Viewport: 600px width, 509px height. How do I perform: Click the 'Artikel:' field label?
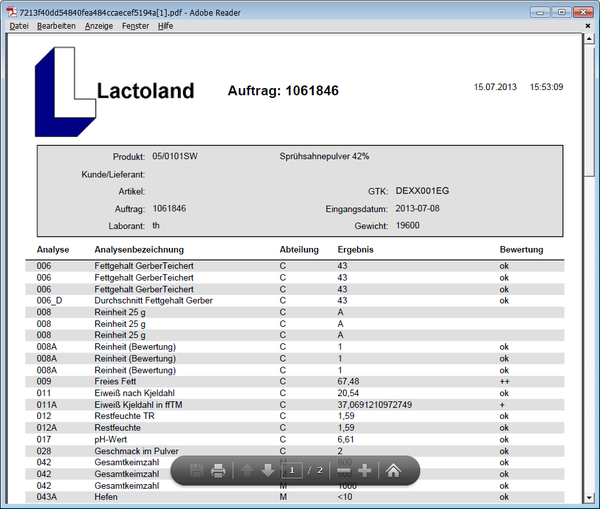pyautogui.click(x=131, y=191)
